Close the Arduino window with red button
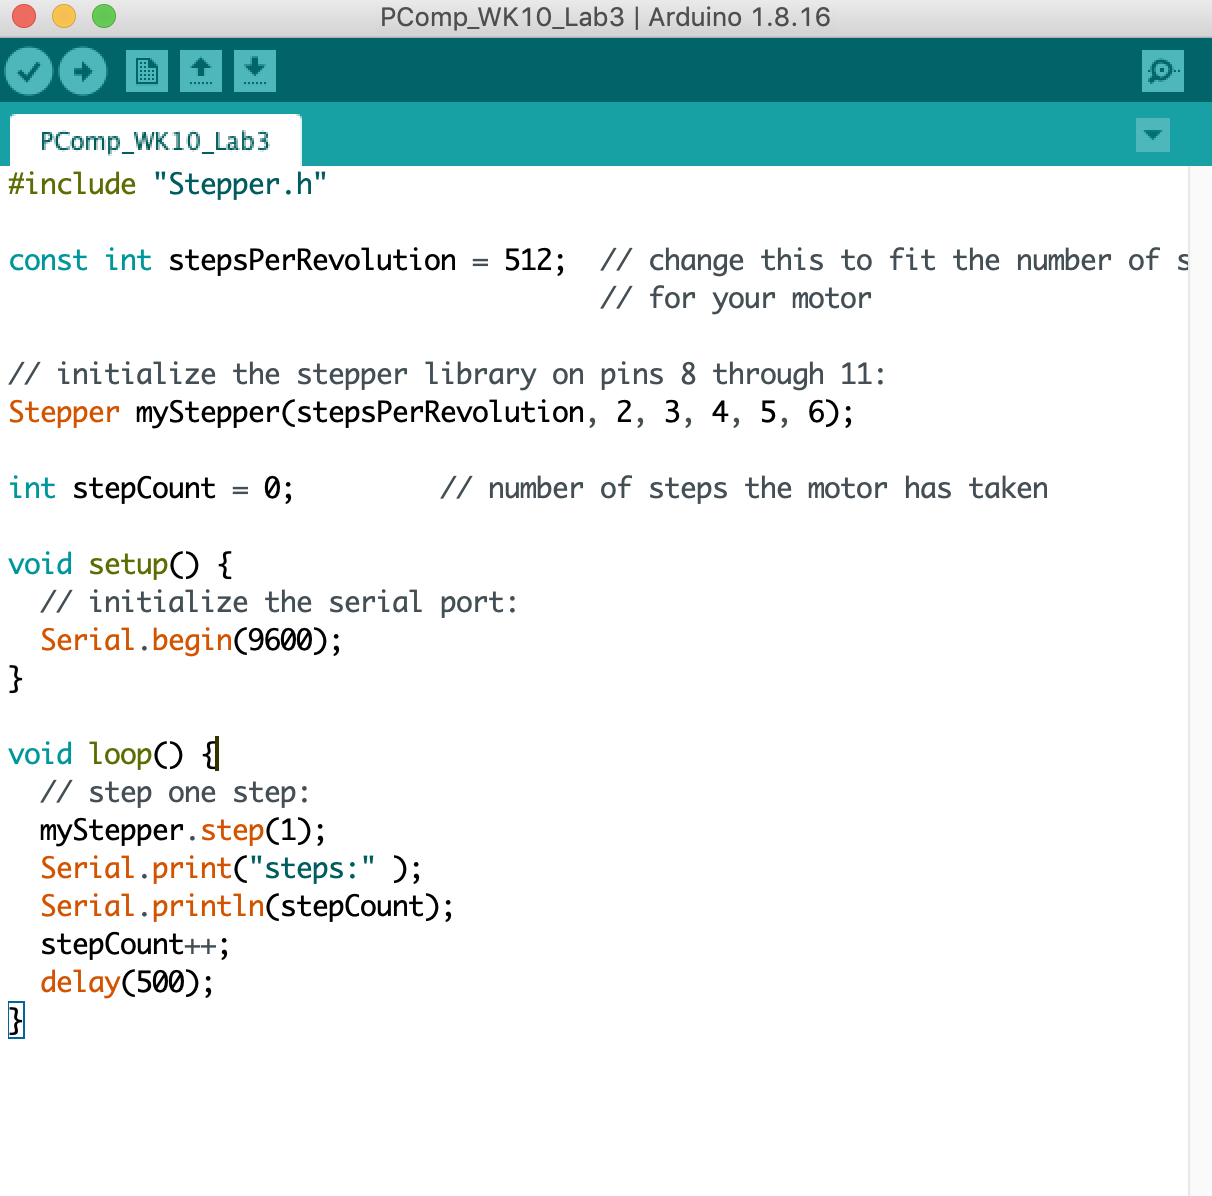Viewport: 1212px width, 1196px height. (24, 16)
